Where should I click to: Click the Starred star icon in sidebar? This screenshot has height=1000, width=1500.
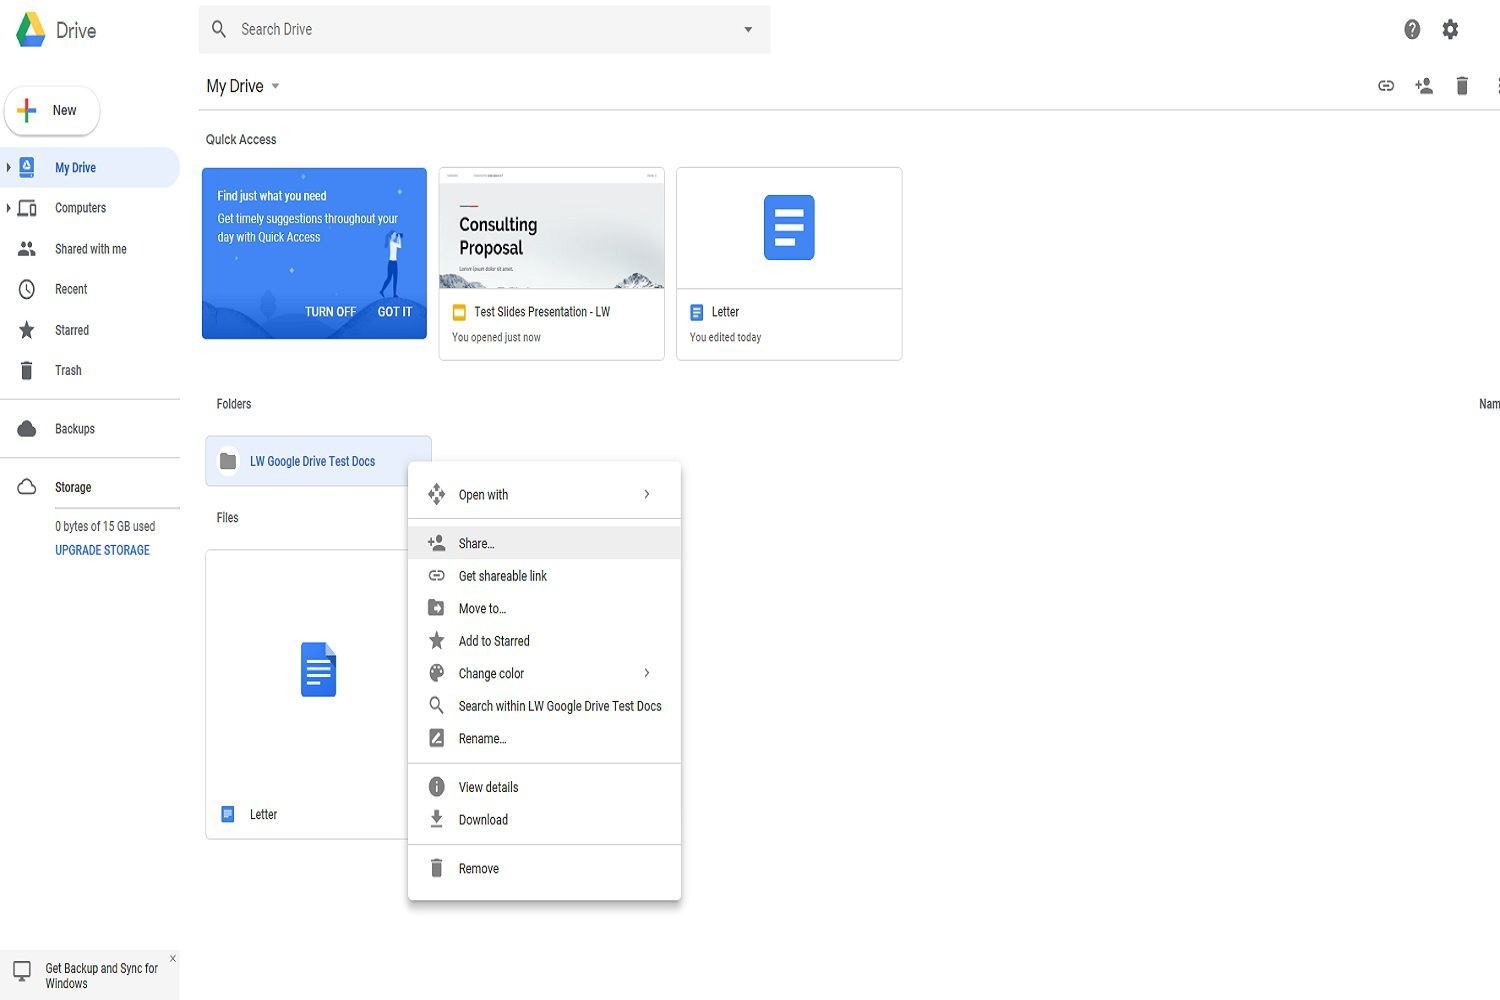coord(27,330)
